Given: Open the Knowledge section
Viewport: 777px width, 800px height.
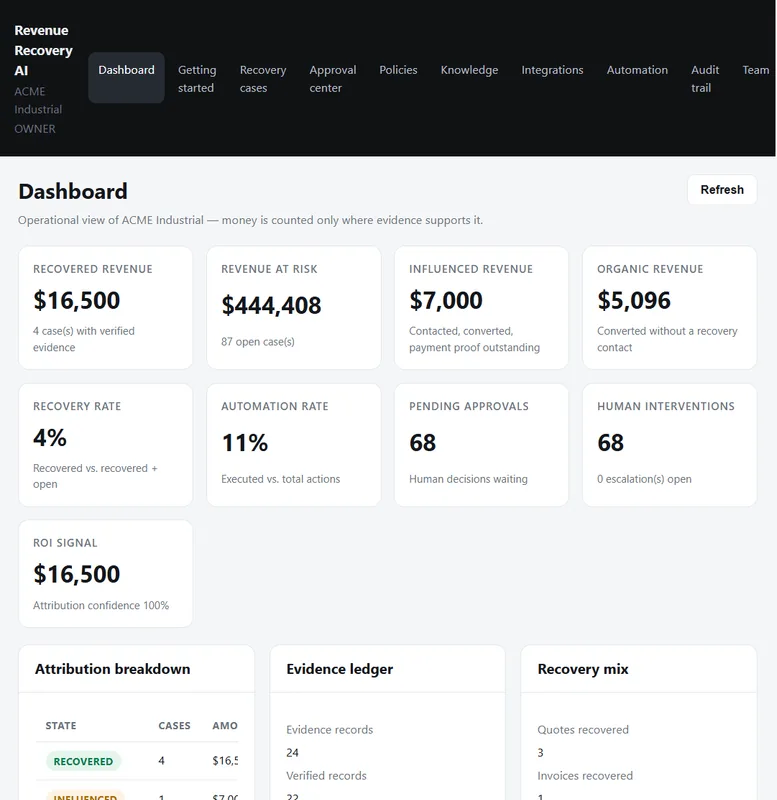Looking at the screenshot, I should pyautogui.click(x=469, y=70).
